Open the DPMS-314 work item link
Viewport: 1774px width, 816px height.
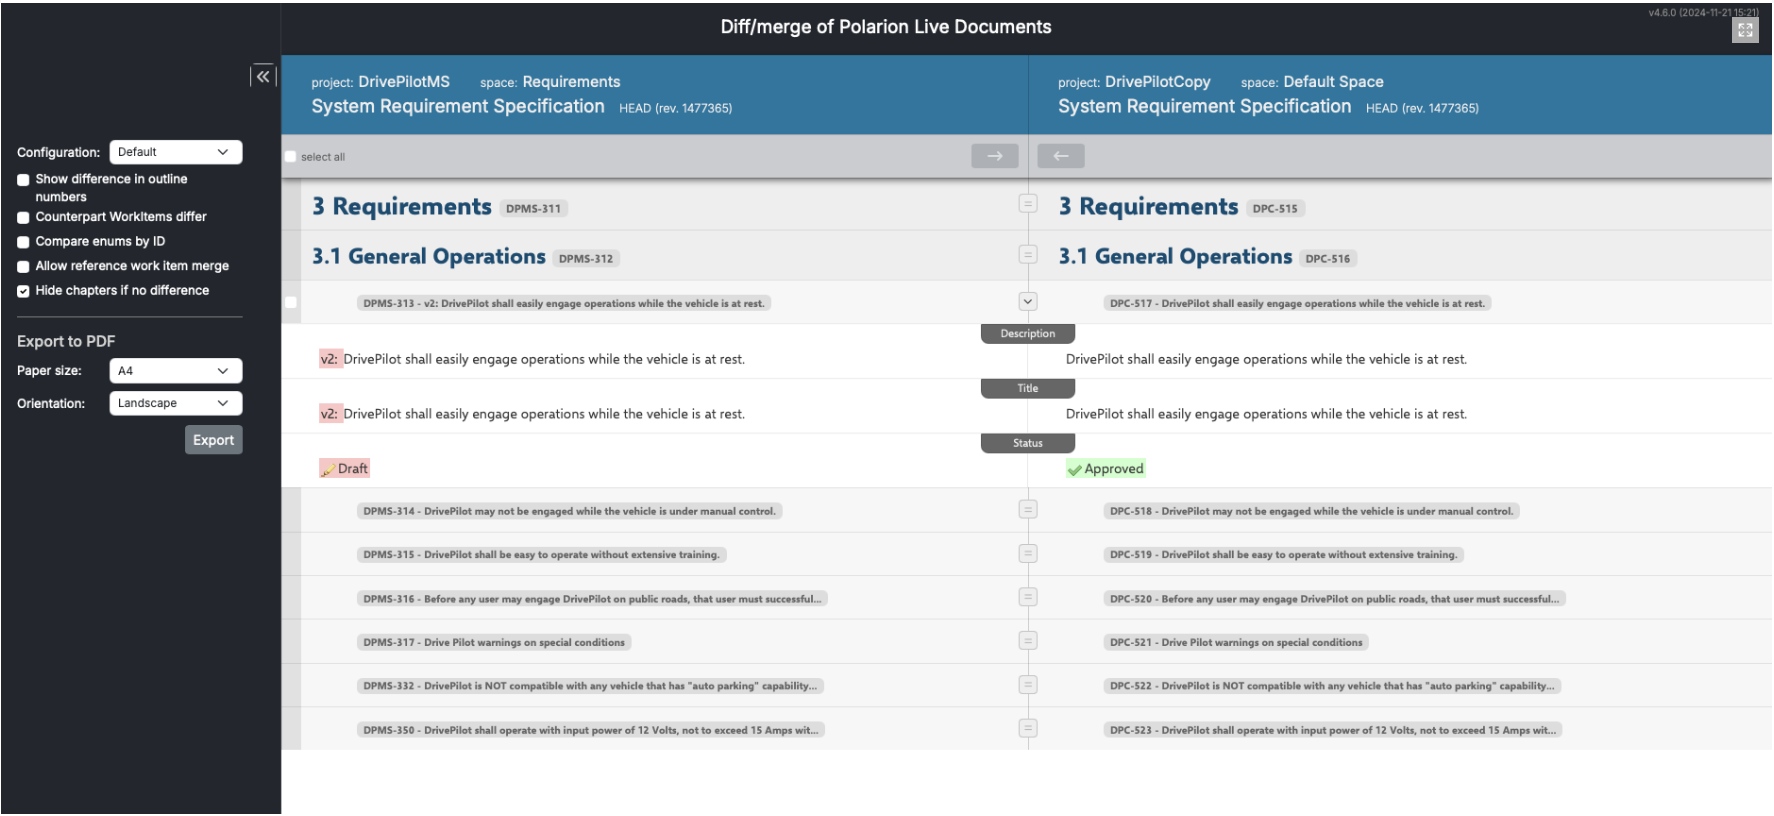coord(569,511)
